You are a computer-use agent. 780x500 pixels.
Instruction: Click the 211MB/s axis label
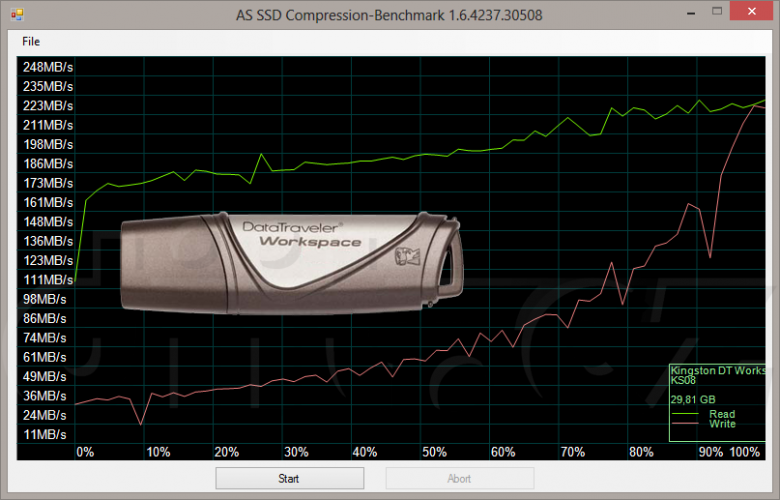(x=48, y=125)
